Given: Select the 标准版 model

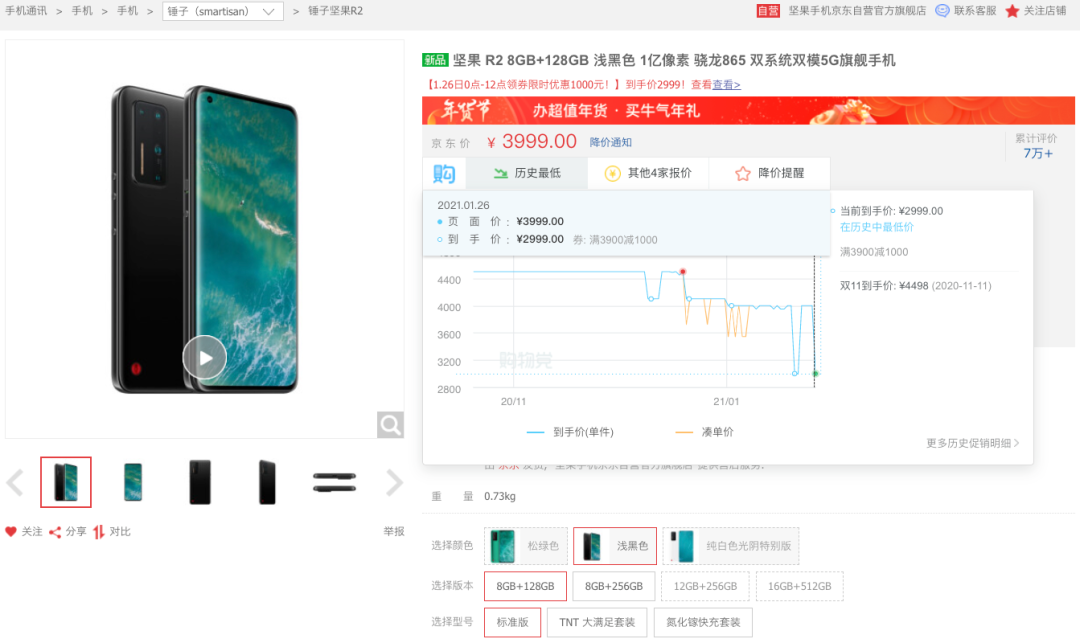Looking at the screenshot, I should click(x=512, y=622).
